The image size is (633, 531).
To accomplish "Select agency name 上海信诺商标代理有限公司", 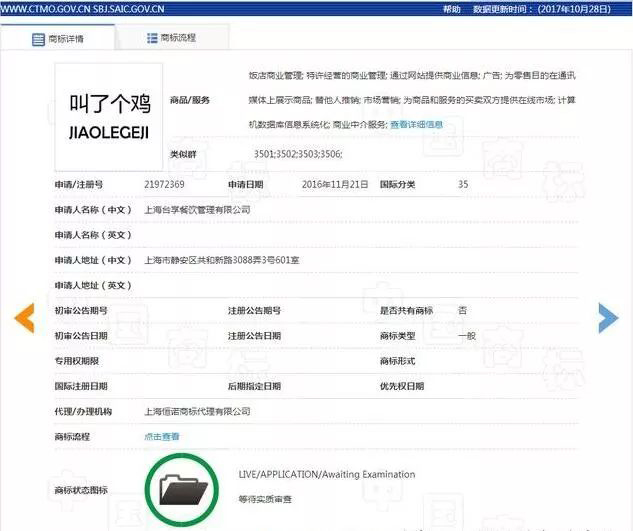I will tap(197, 411).
